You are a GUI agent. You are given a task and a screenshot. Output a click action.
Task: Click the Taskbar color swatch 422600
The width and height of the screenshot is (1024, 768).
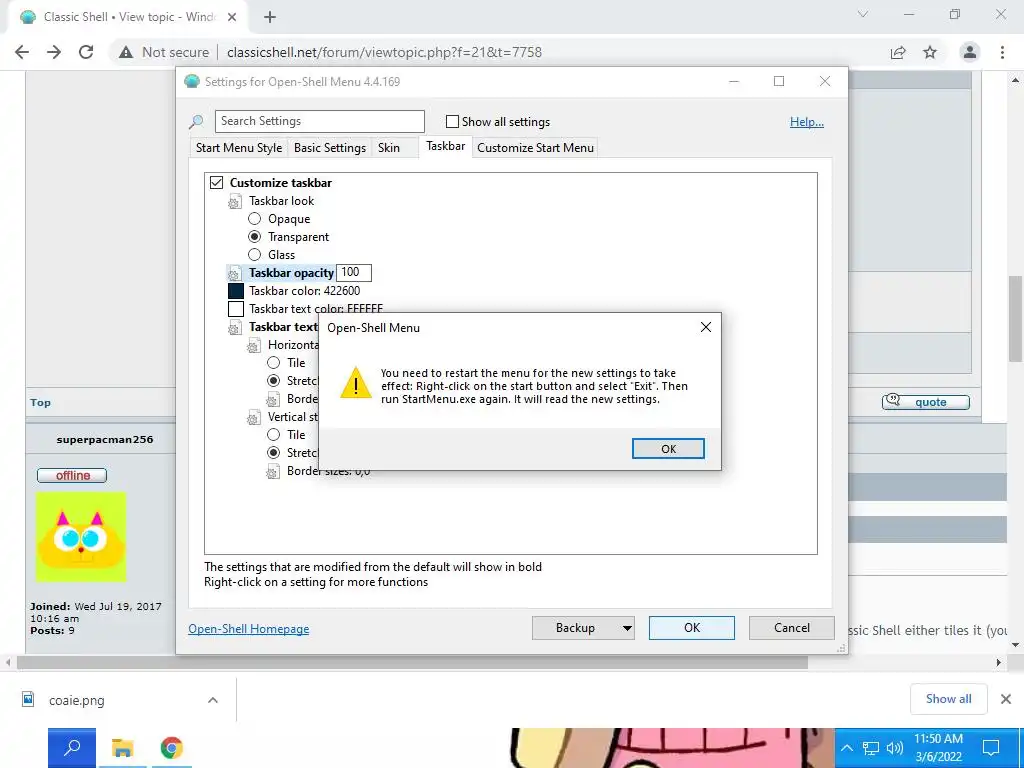[236, 291]
